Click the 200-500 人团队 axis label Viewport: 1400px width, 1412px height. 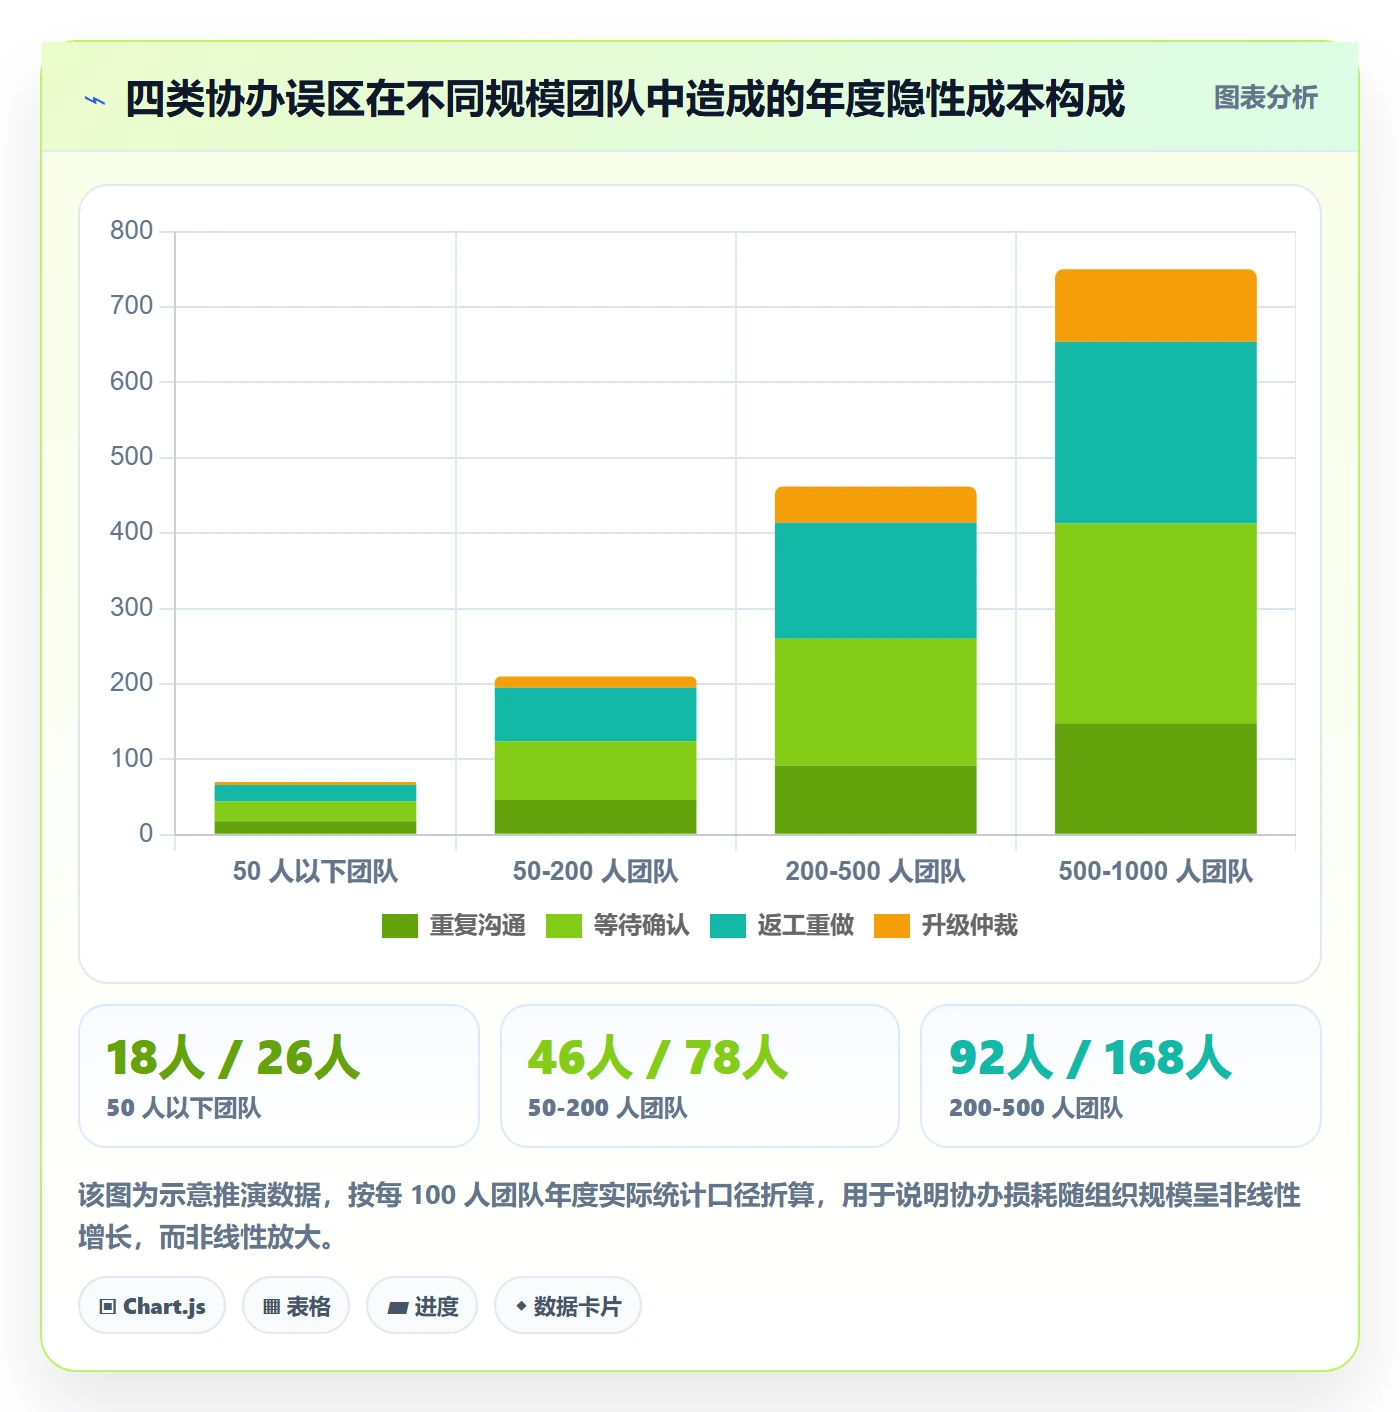(x=876, y=871)
